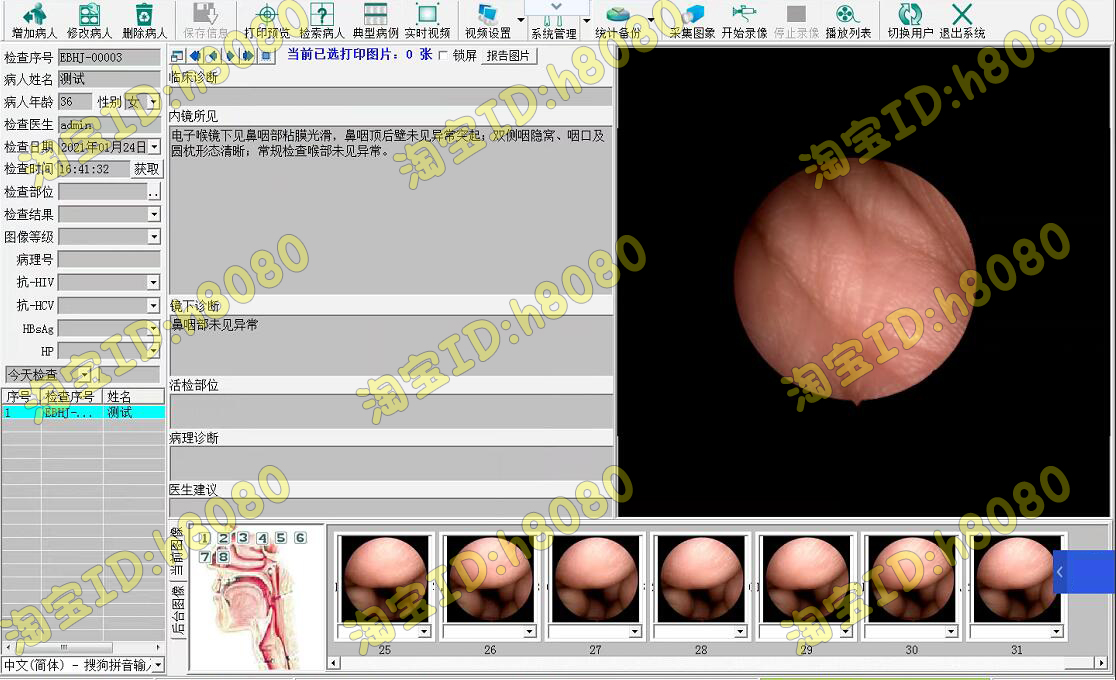Screen dimensions: 1116x680
Task: Open 打印预览 (print preview) from toolbar
Action: click(267, 20)
